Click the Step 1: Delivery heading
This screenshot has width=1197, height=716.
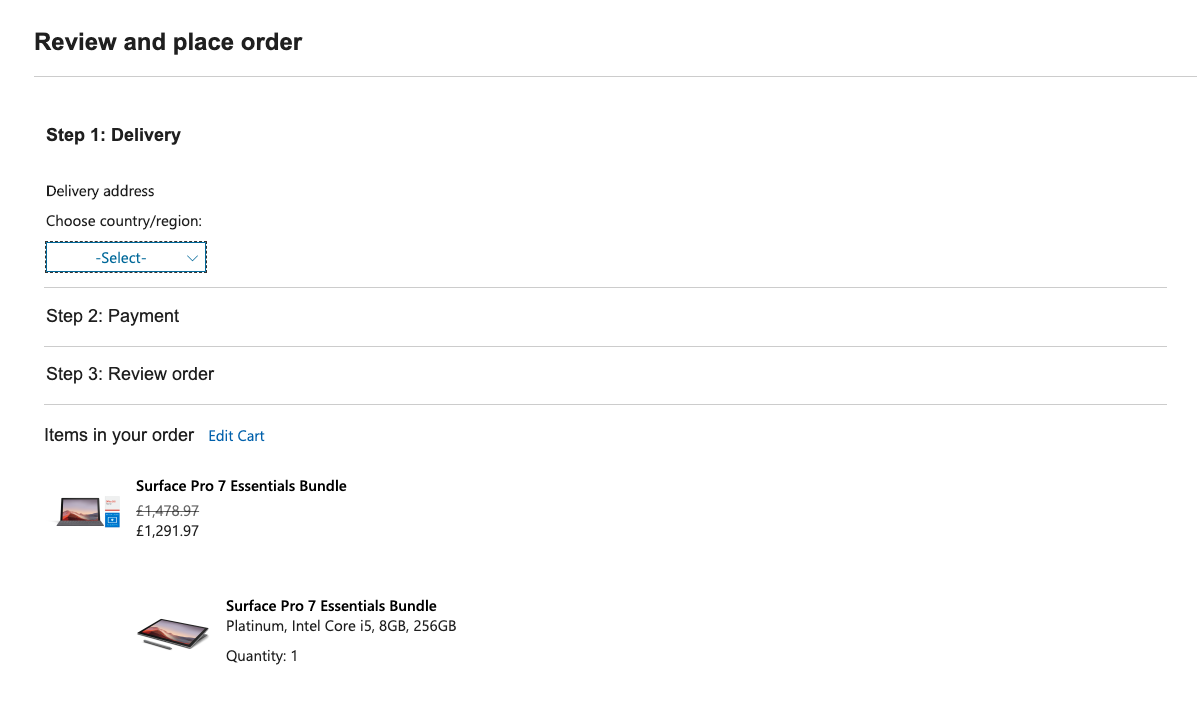(113, 134)
